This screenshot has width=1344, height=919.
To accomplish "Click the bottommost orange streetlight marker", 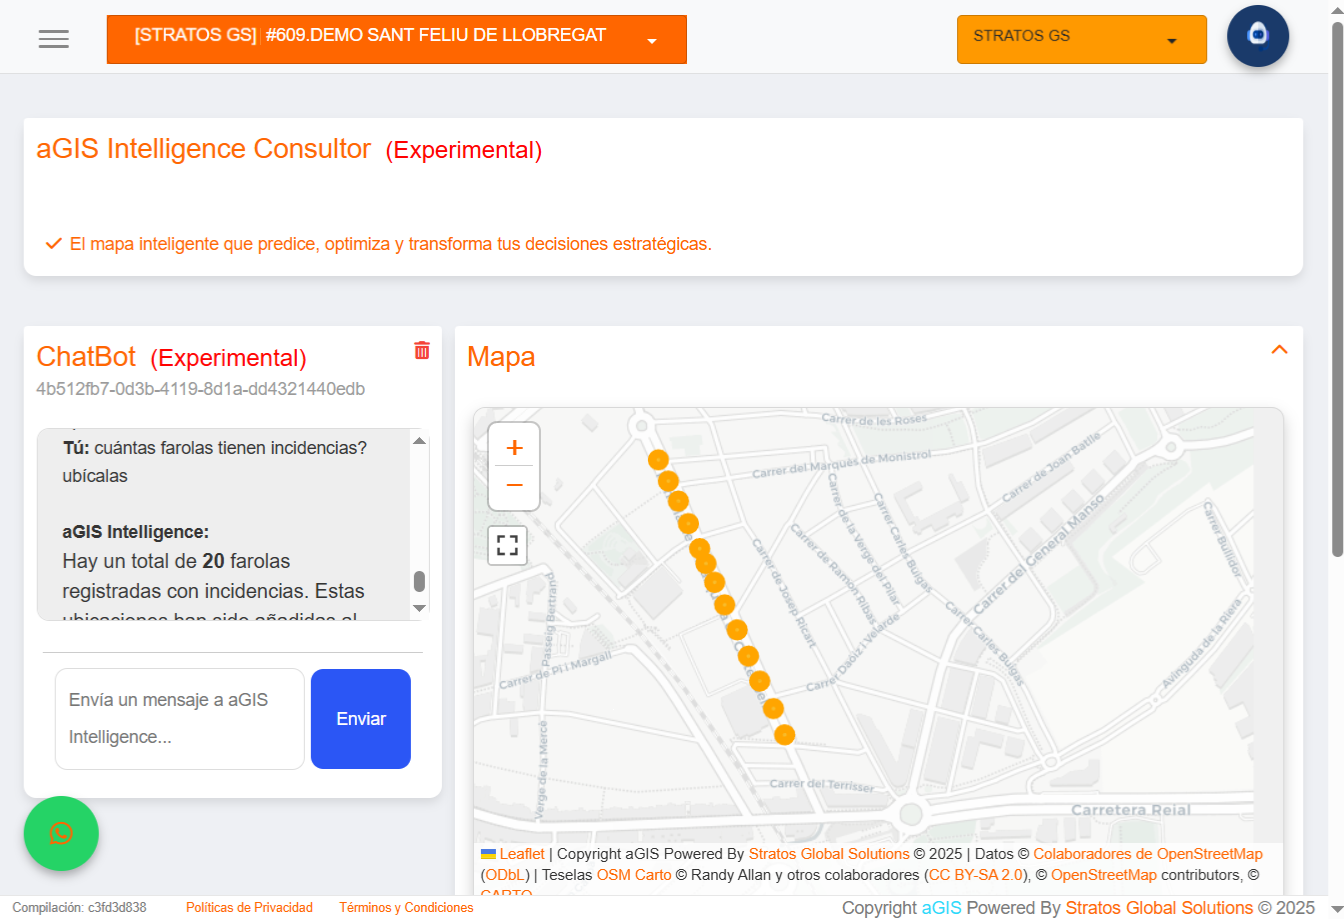I will click(785, 735).
